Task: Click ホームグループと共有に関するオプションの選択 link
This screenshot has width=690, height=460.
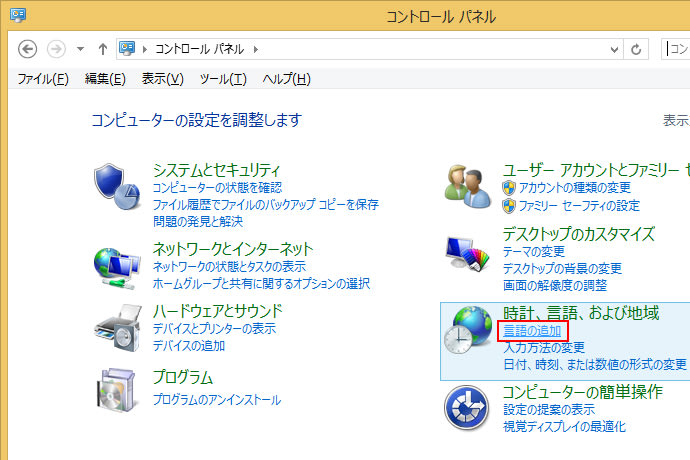Action: click(261, 283)
